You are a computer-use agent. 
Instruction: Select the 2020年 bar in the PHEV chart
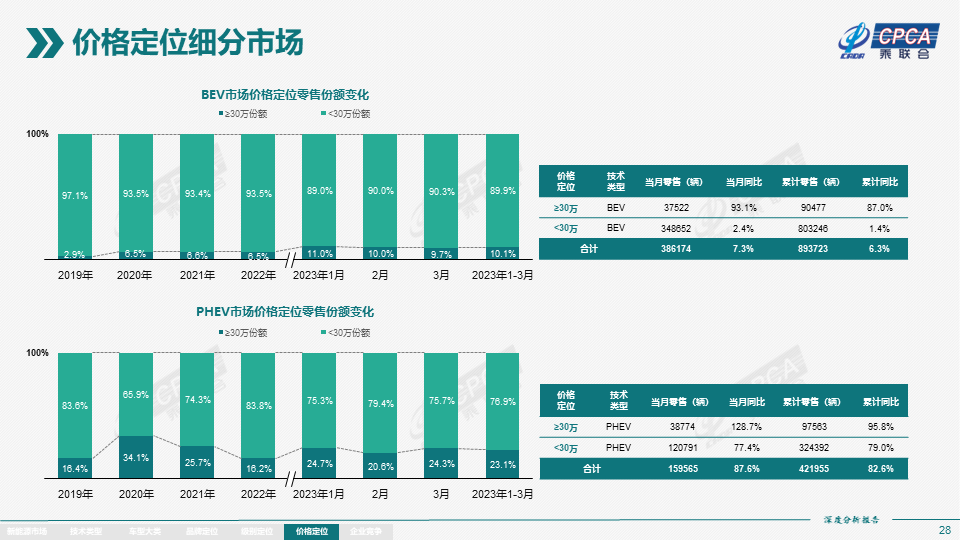click(x=136, y=415)
